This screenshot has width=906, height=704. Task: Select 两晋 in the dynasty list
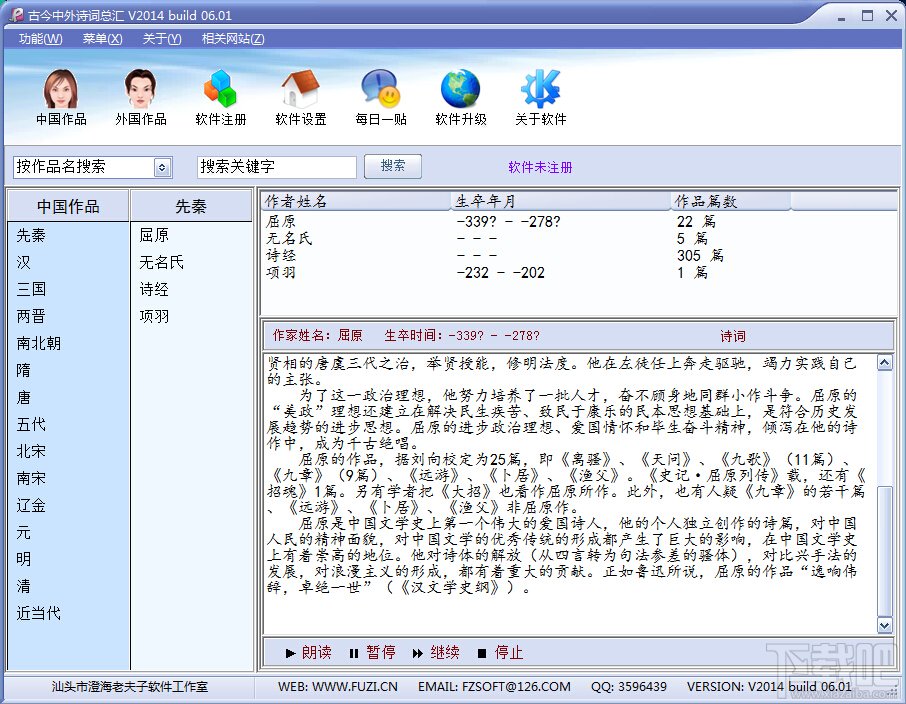click(x=31, y=316)
